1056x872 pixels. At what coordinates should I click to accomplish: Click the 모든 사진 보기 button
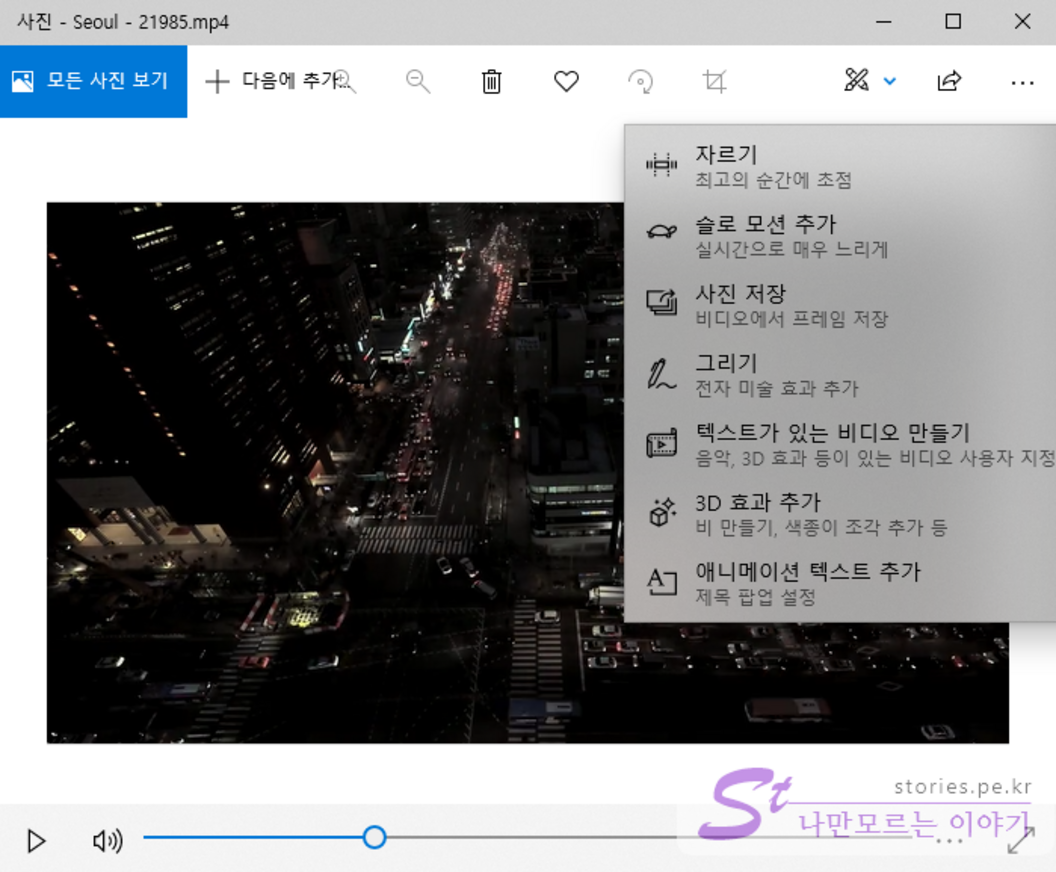[93, 82]
